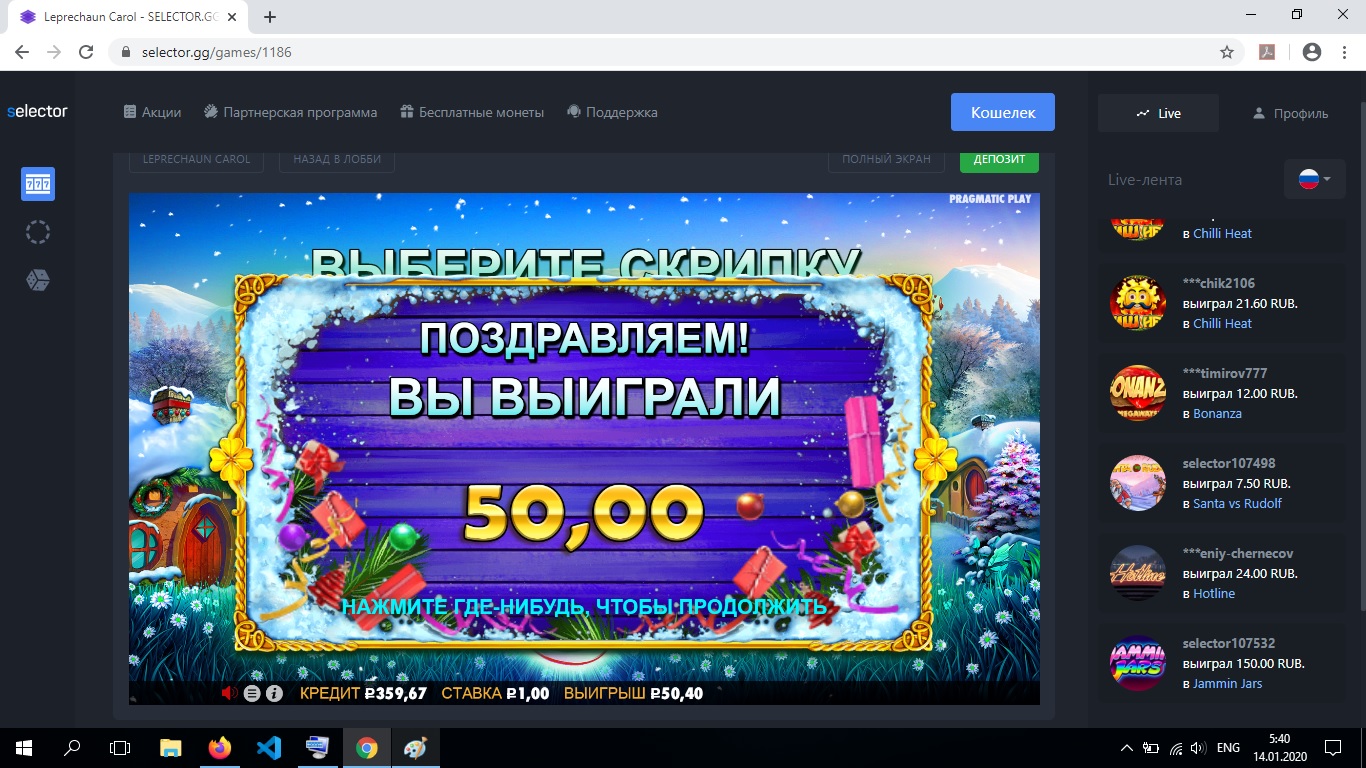Expand the flag language dropdown
This screenshot has width=1366, height=768.
1314,179
